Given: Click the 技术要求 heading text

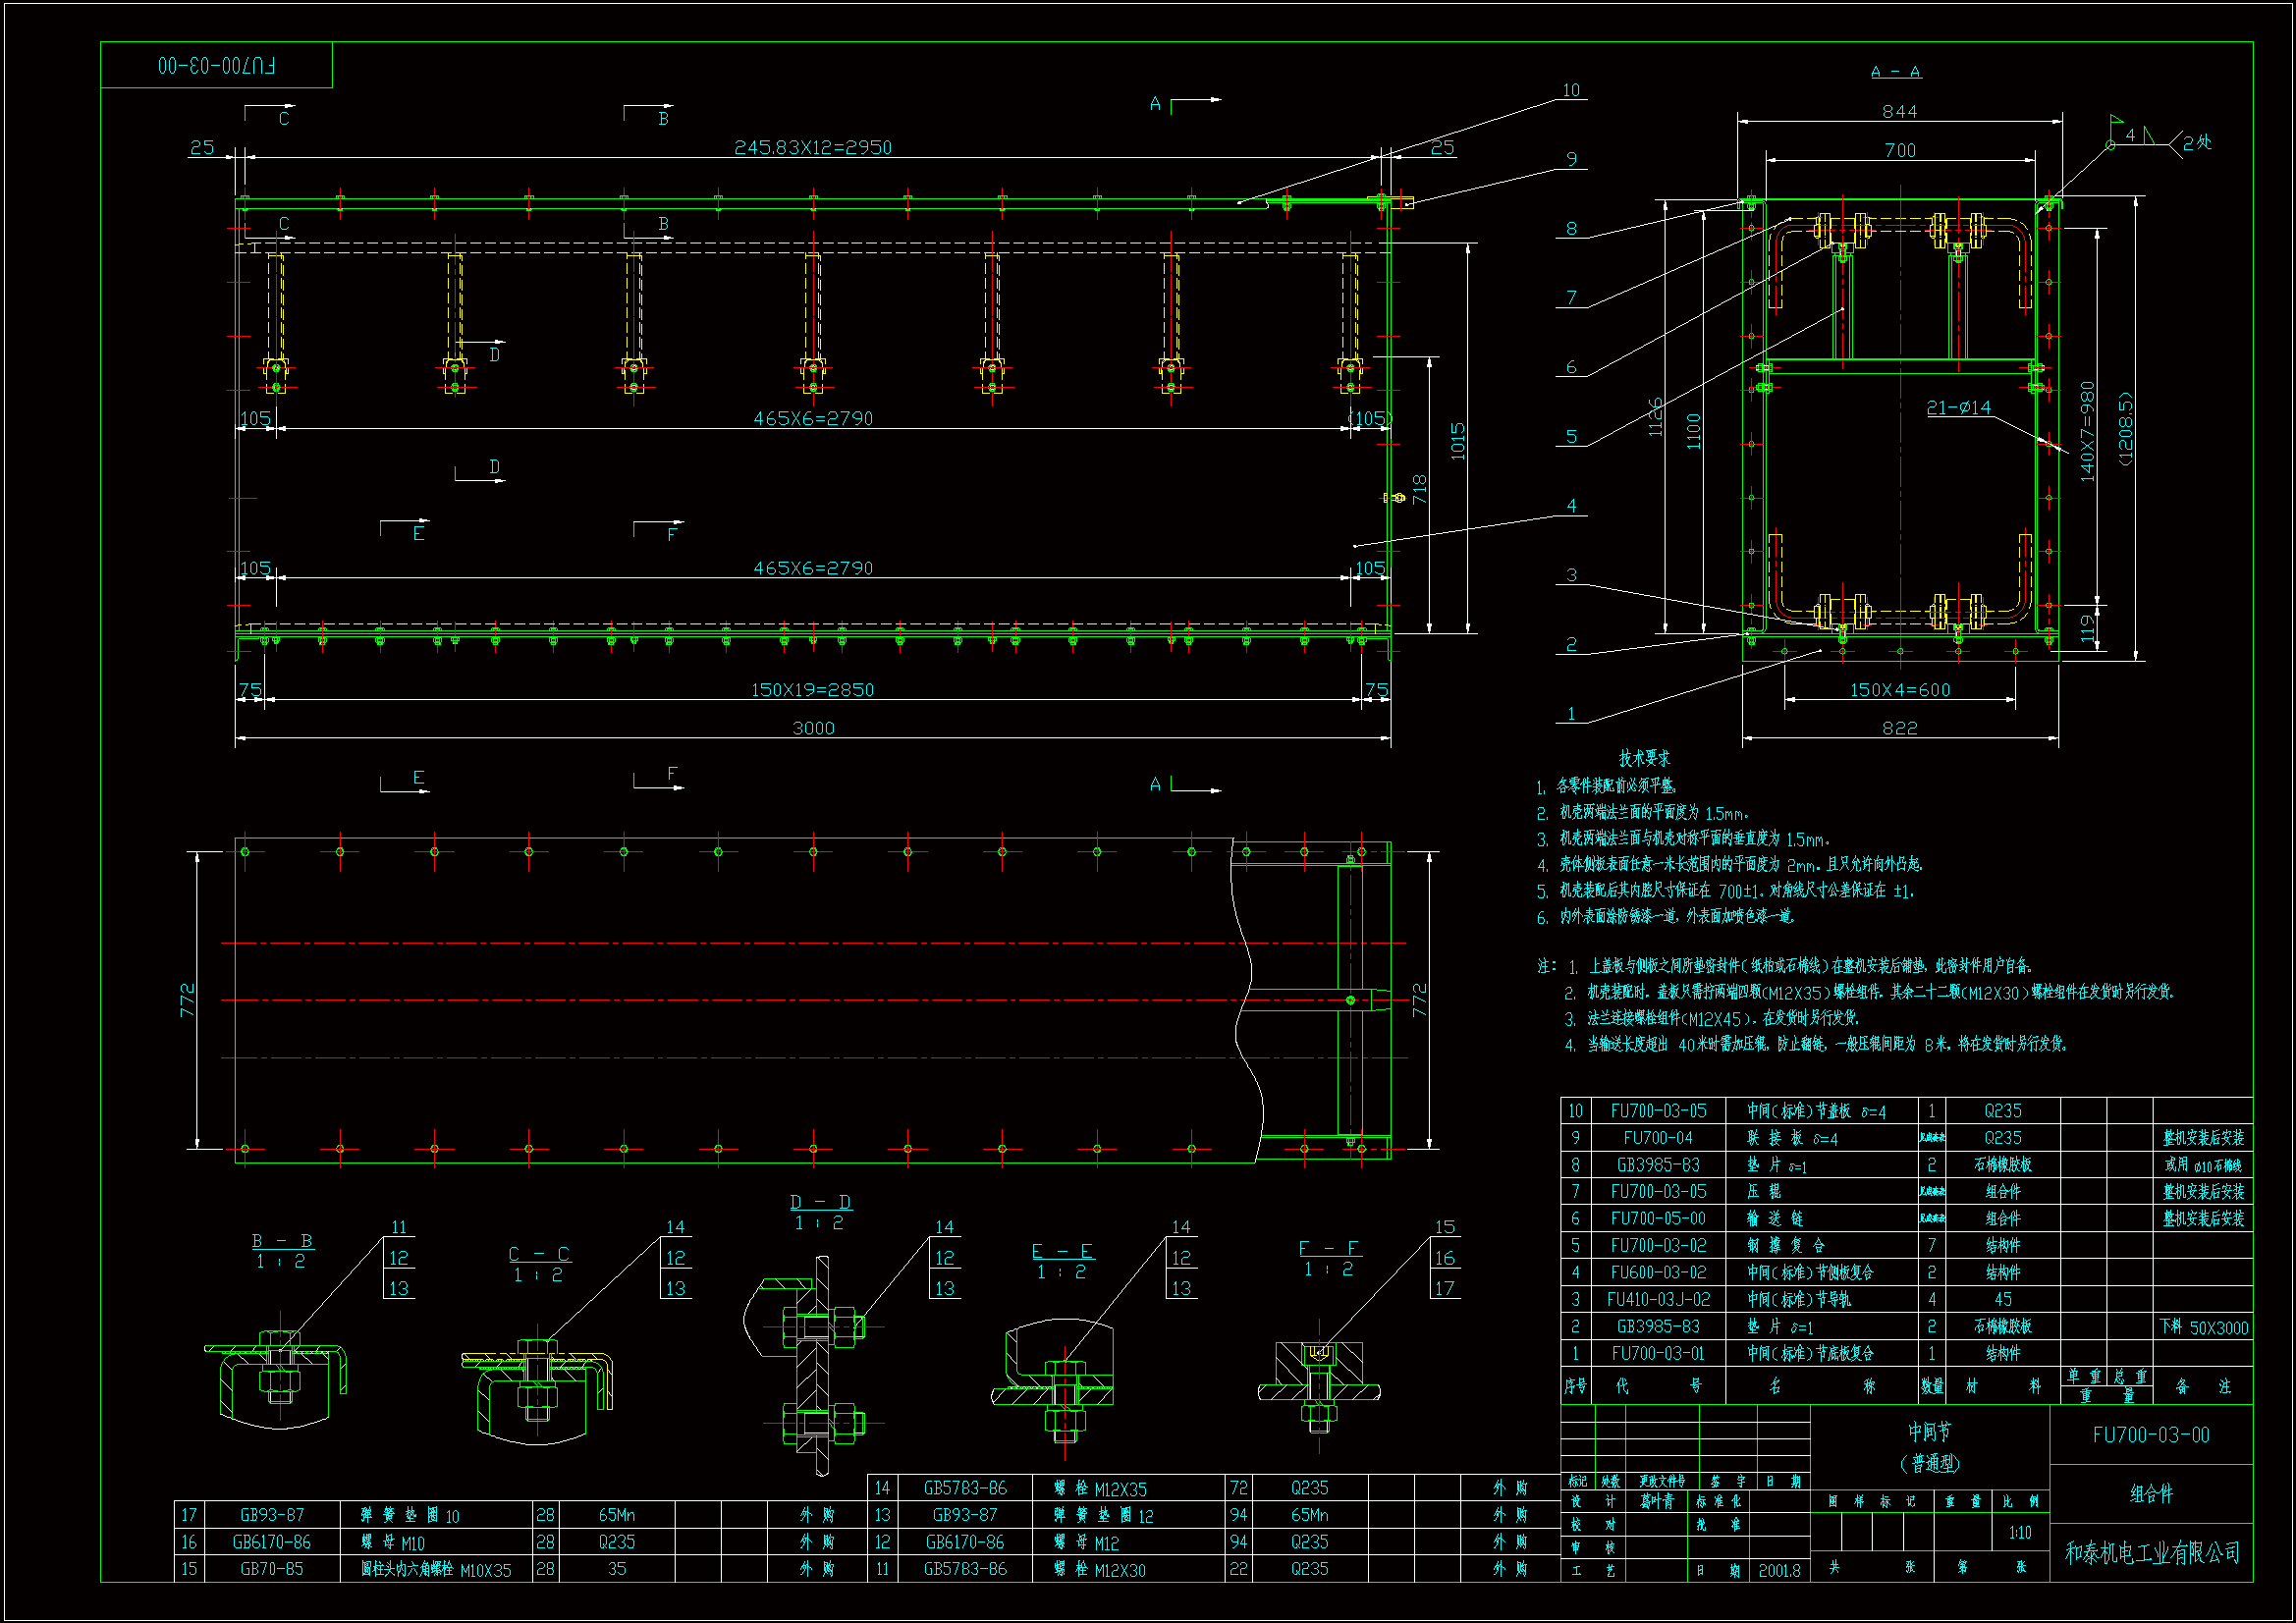Looking at the screenshot, I should [1644, 758].
